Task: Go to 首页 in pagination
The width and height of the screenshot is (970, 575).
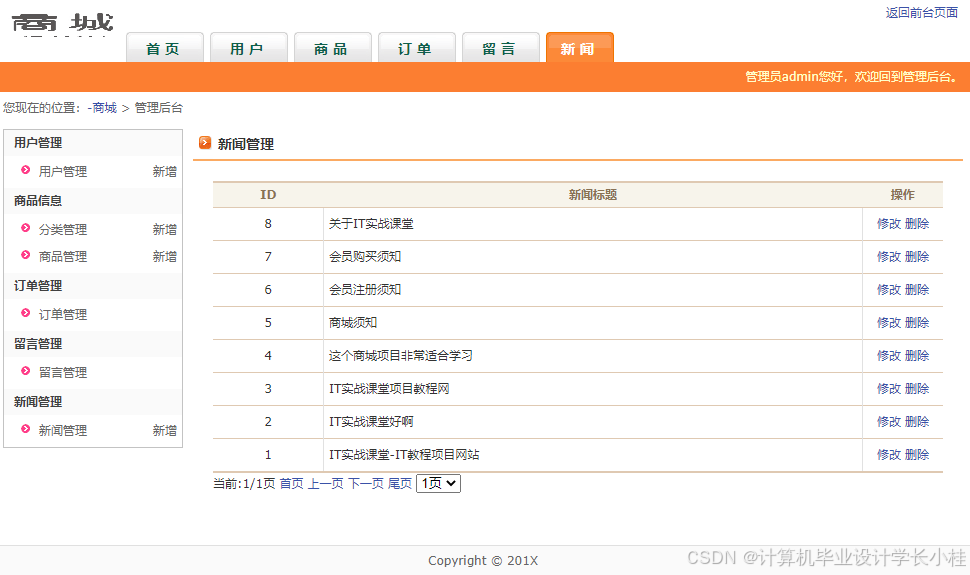Action: click(x=291, y=483)
